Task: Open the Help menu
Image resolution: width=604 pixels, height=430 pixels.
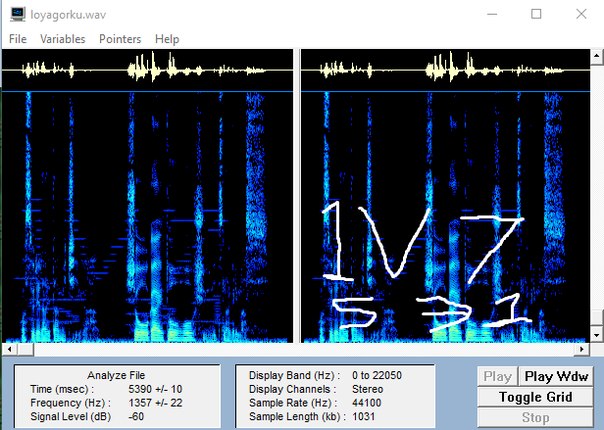Action: [167, 39]
